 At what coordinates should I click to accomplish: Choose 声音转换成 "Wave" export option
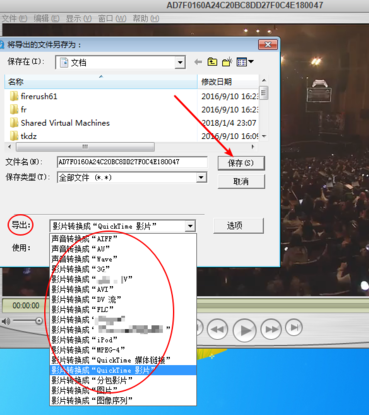[x=123, y=259]
